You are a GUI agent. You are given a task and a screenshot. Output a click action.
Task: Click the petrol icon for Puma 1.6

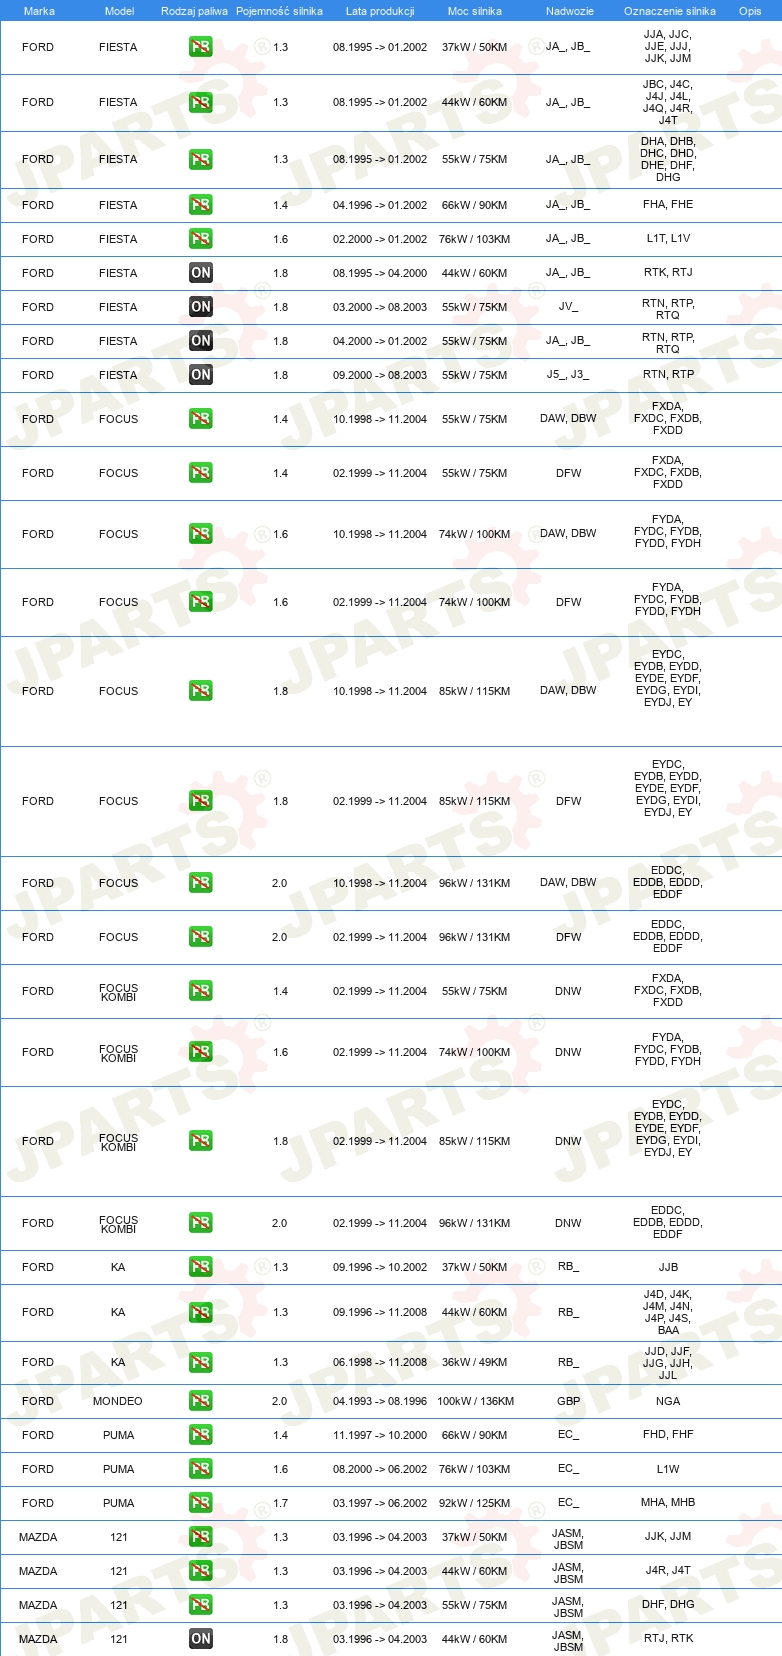point(201,1469)
